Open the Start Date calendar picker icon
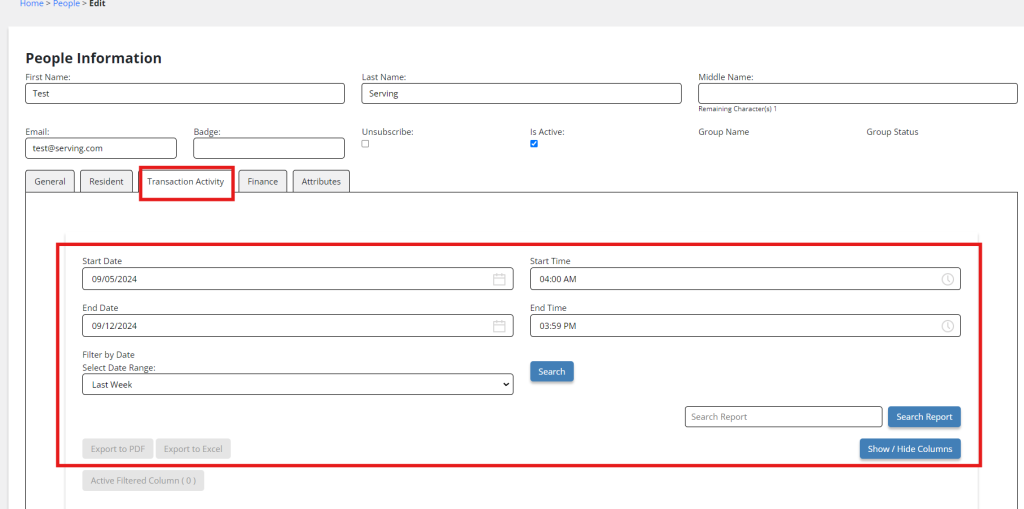 (499, 280)
